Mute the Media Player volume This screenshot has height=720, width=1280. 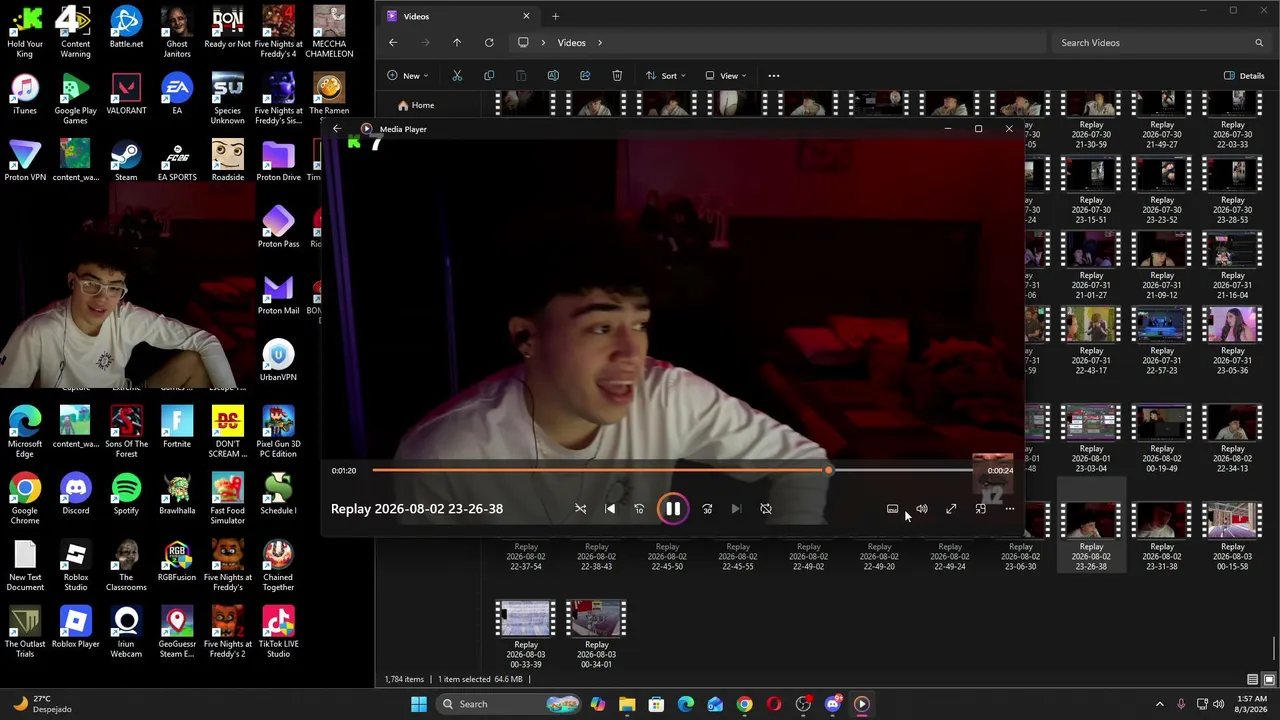922,509
